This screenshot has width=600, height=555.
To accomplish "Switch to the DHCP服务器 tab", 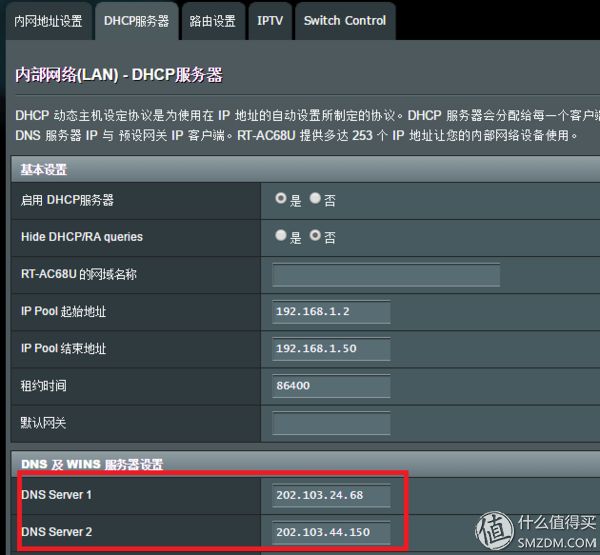I will point(136,21).
